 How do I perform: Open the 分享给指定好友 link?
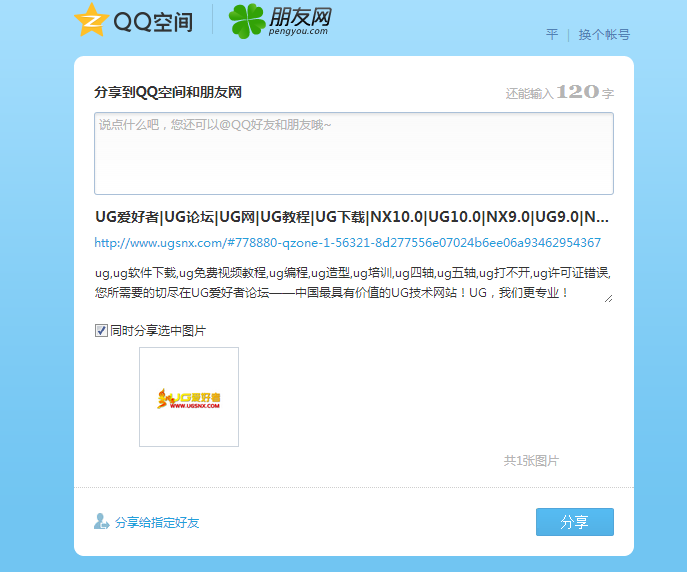[157, 522]
